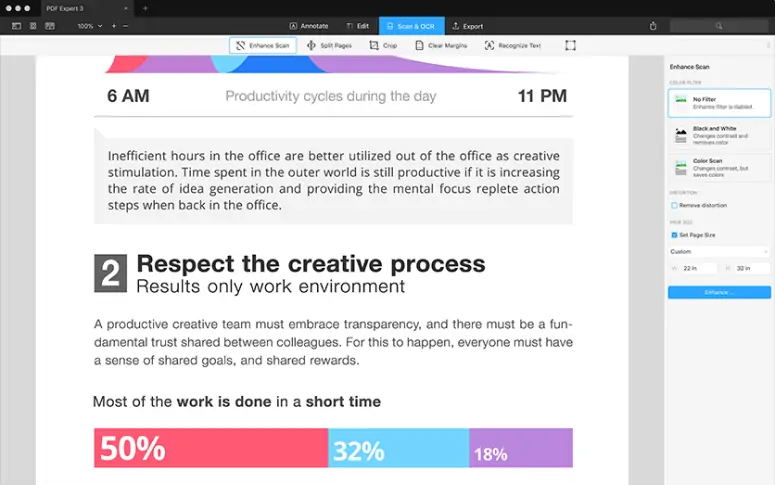Select the Enhance Scan tool
775x485 pixels.
click(x=263, y=45)
